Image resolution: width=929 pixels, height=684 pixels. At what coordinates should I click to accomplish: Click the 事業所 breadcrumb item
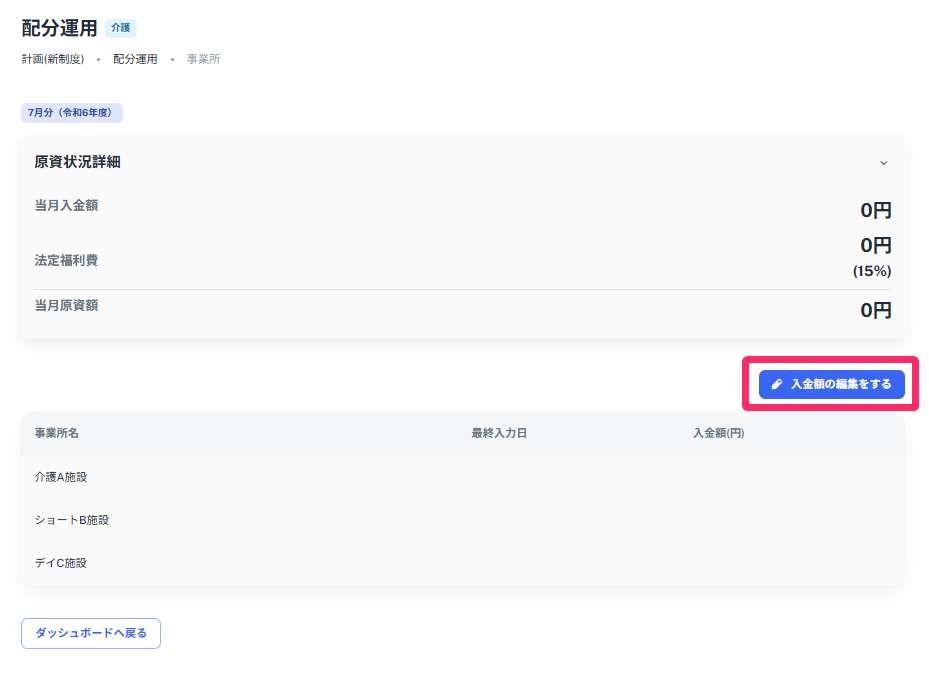(x=203, y=59)
